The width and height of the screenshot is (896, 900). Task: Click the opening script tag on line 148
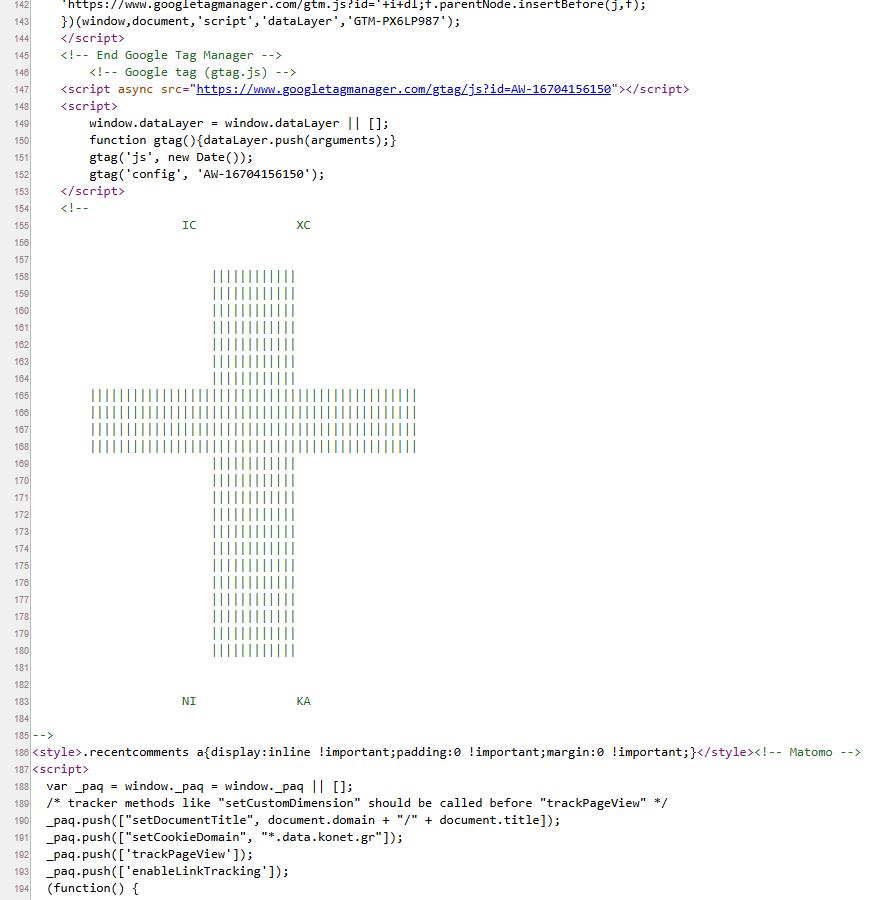[89, 106]
